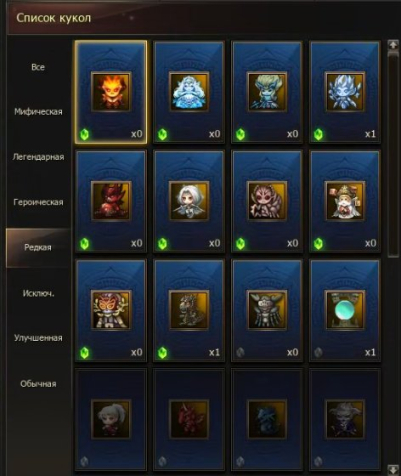Select the red horned demon doll
This screenshot has width=401, height=476.
tap(111, 201)
